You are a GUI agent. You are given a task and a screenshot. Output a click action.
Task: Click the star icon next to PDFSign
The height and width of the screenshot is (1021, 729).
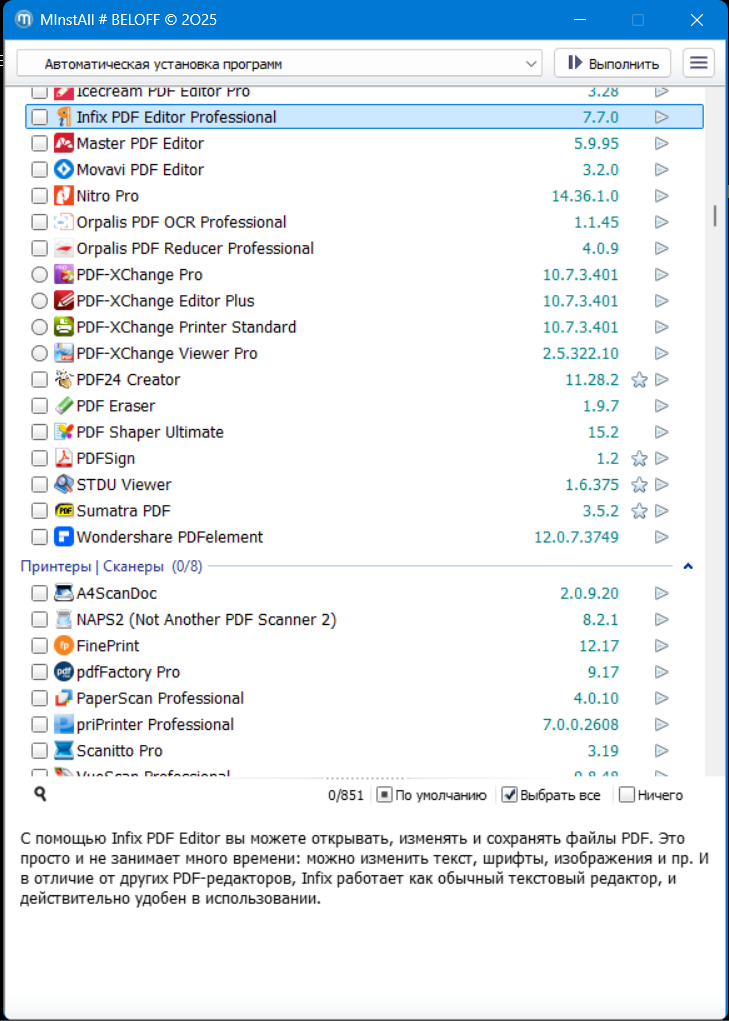639,459
